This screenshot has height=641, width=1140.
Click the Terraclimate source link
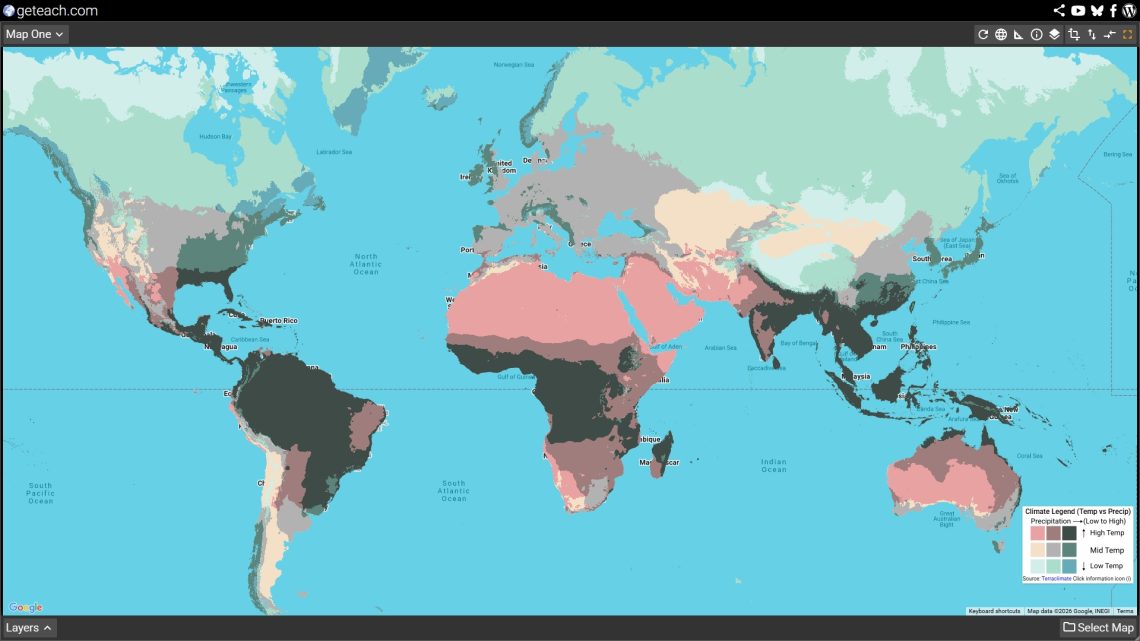1055,579
